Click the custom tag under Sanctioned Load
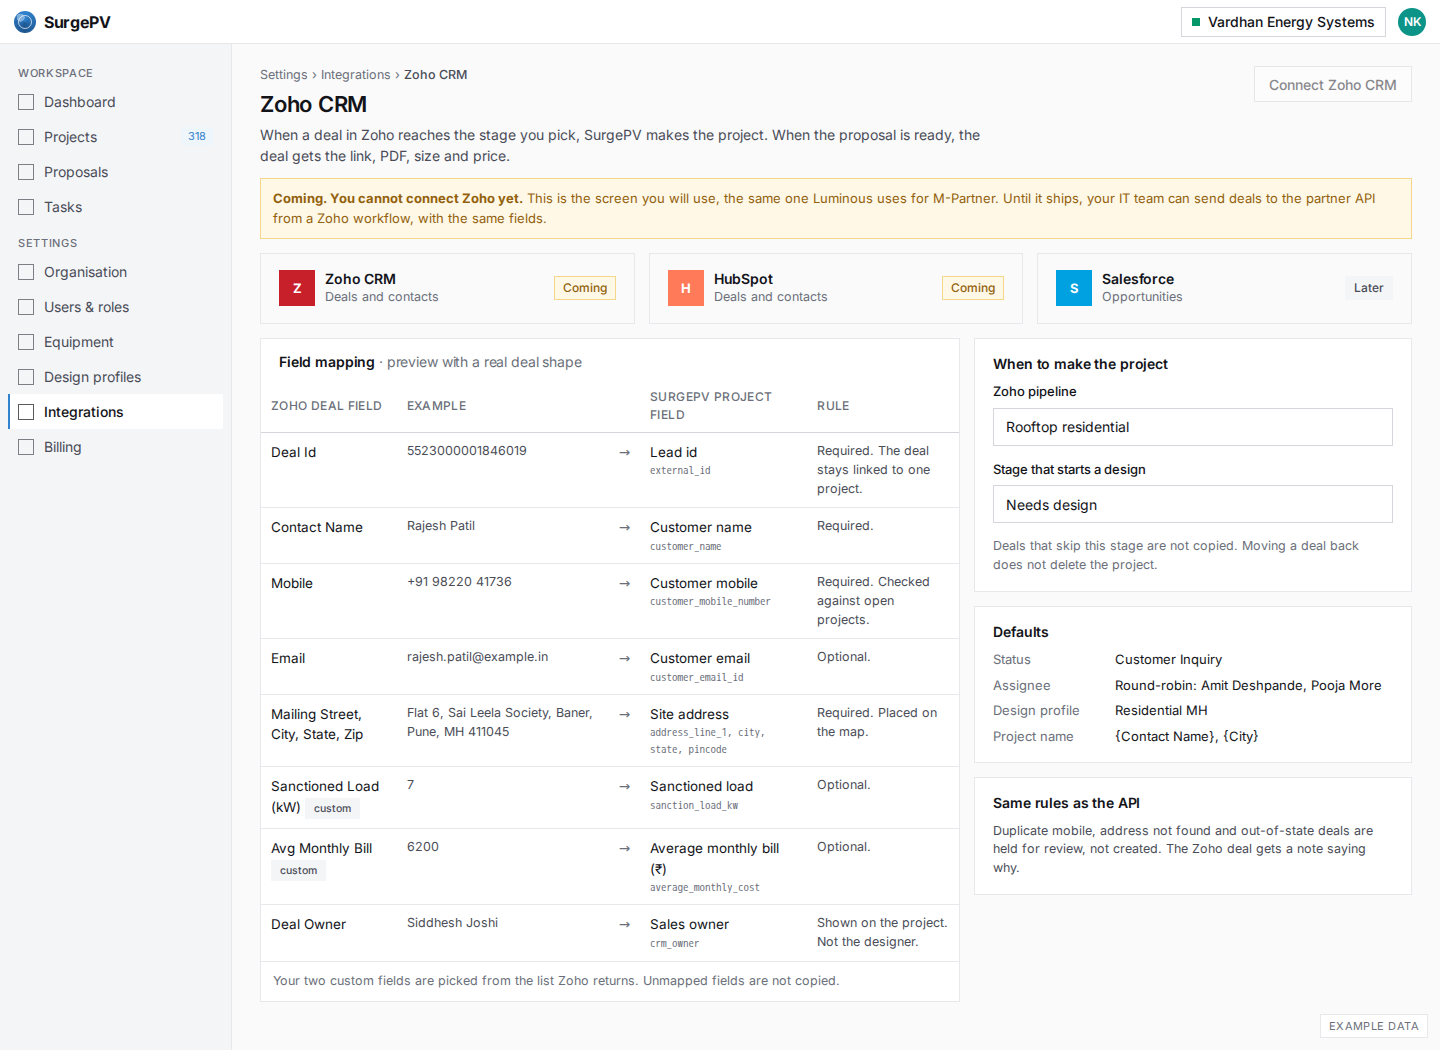 (x=332, y=809)
